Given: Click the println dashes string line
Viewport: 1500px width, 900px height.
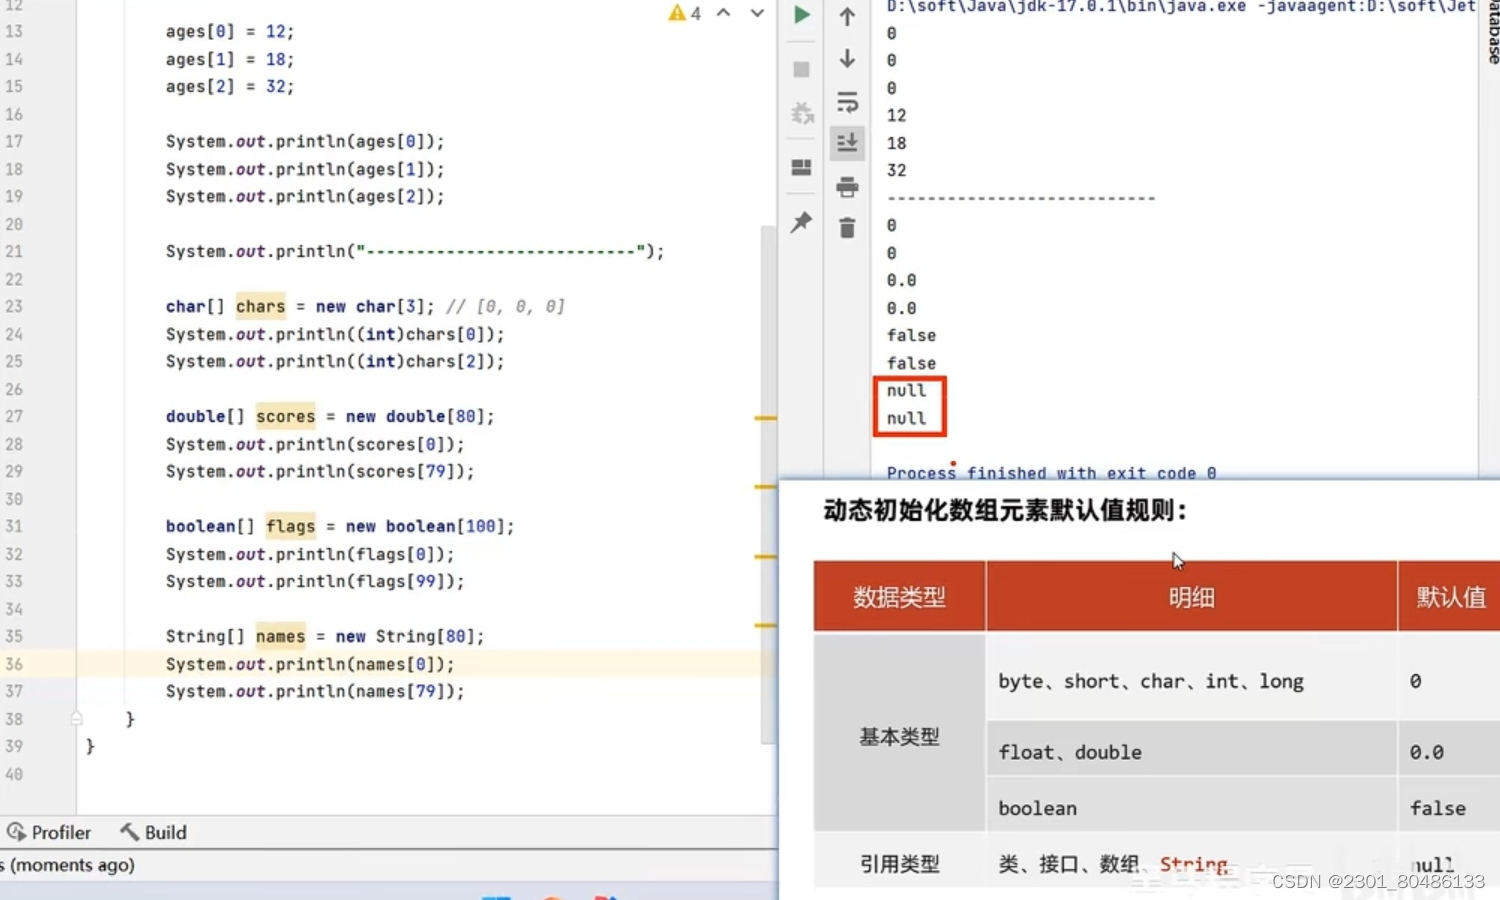Looking at the screenshot, I should pos(415,251).
